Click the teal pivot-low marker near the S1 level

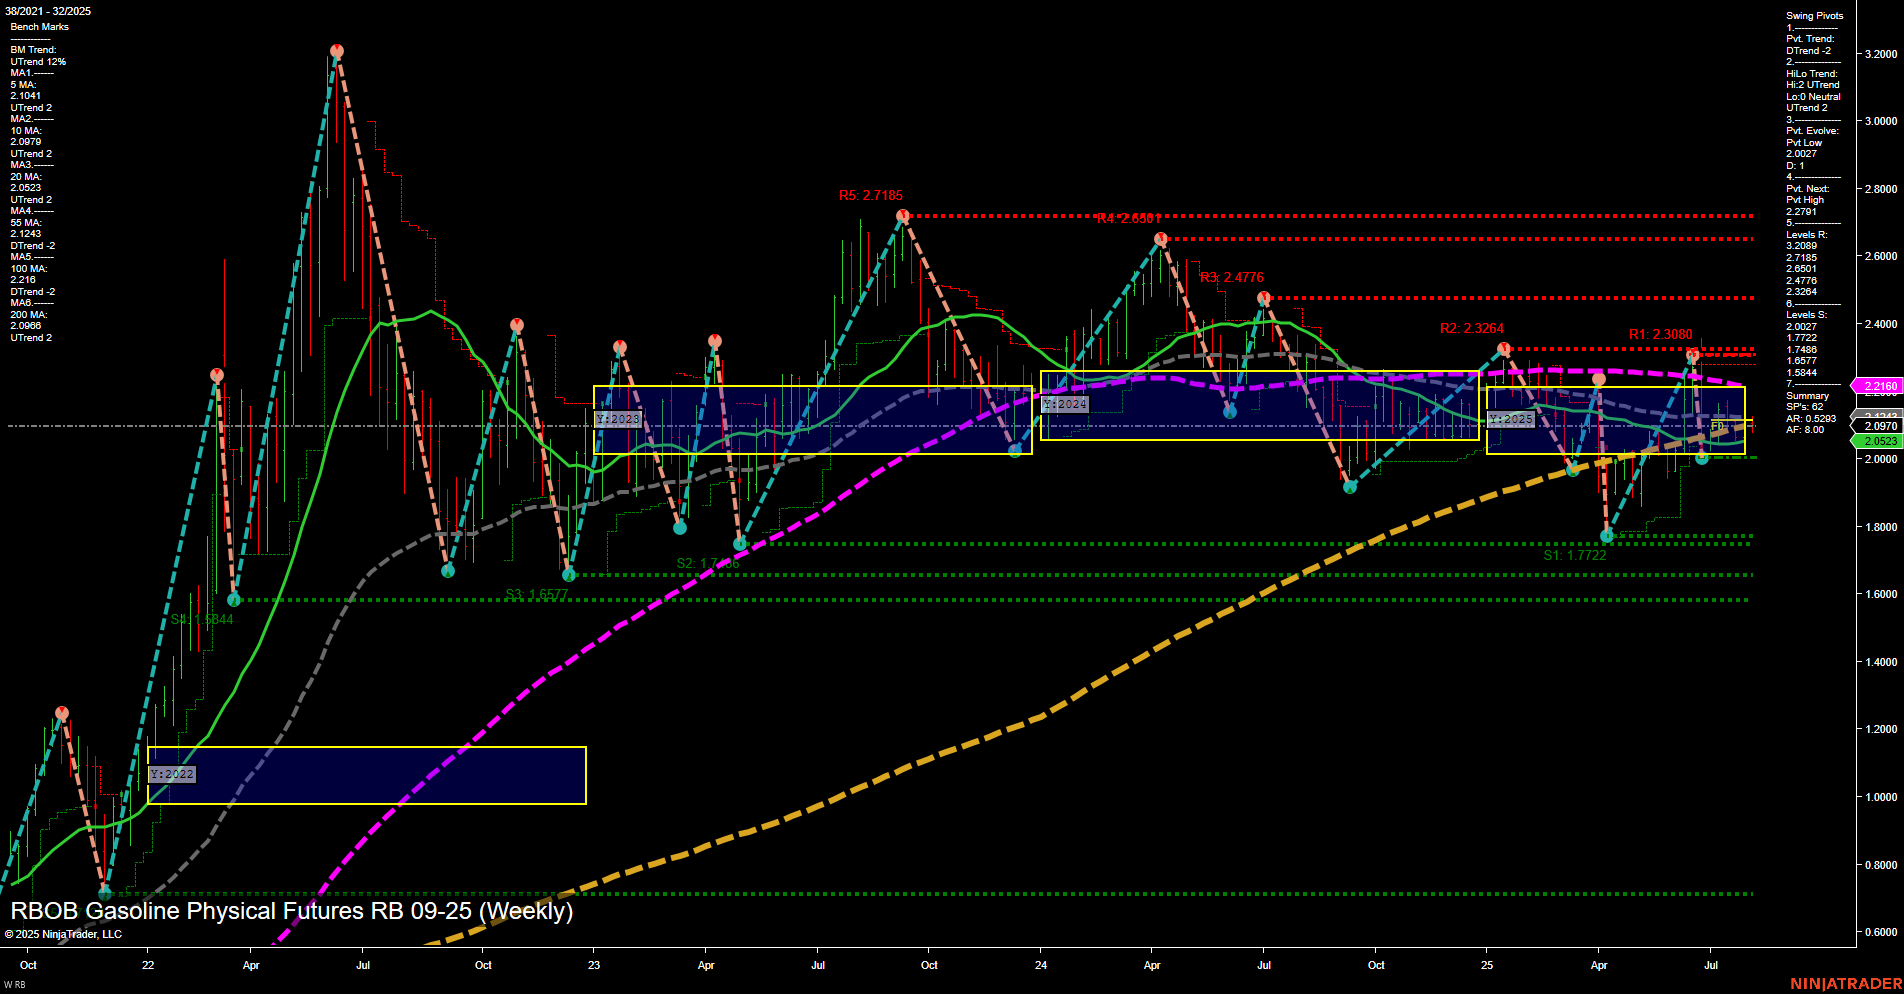[1607, 537]
